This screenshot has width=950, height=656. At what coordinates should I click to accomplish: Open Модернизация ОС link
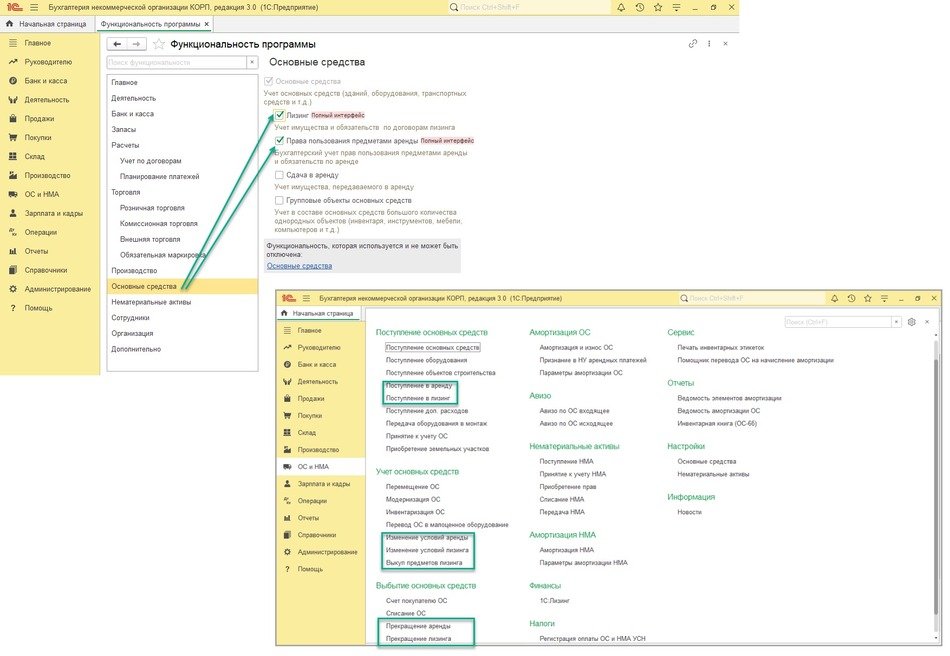[413, 500]
